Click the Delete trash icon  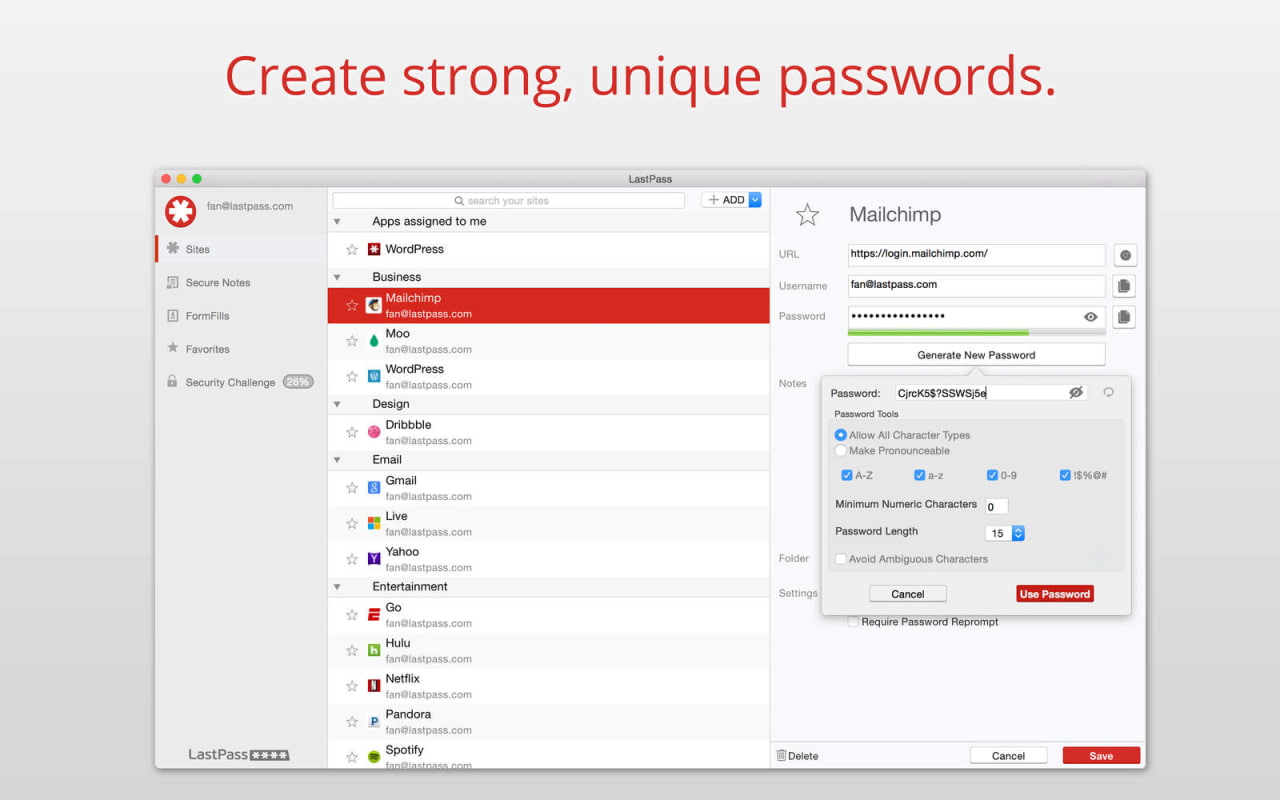coord(782,756)
